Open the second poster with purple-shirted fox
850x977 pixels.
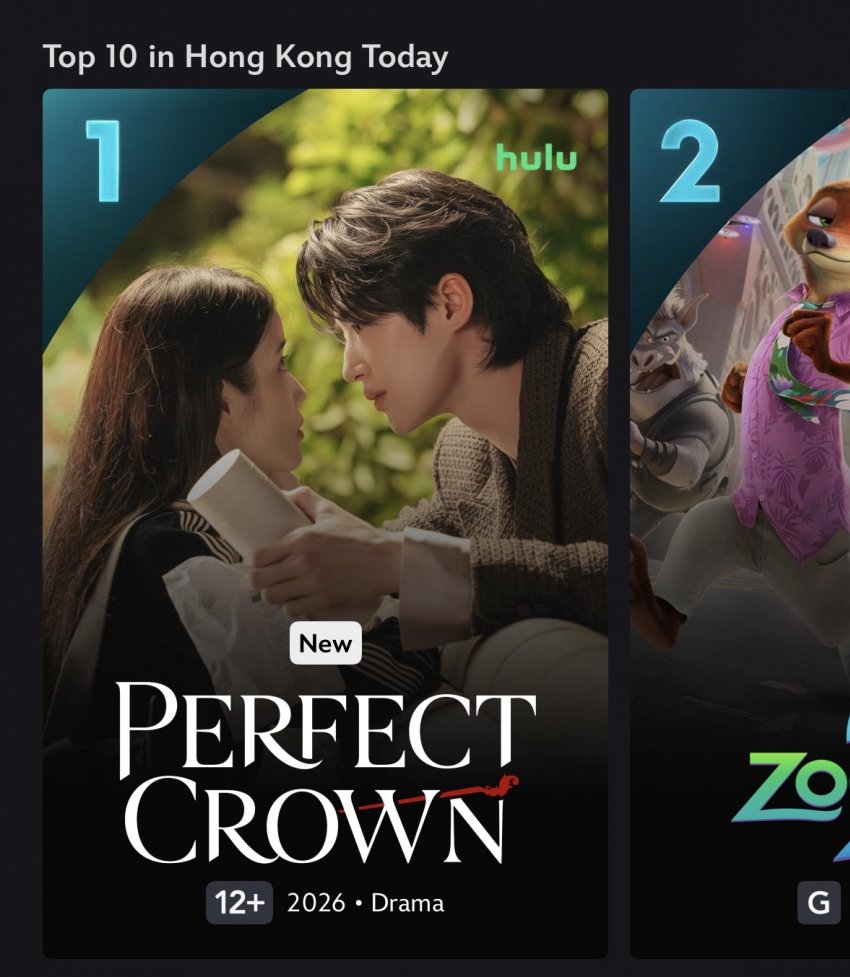coord(740,523)
